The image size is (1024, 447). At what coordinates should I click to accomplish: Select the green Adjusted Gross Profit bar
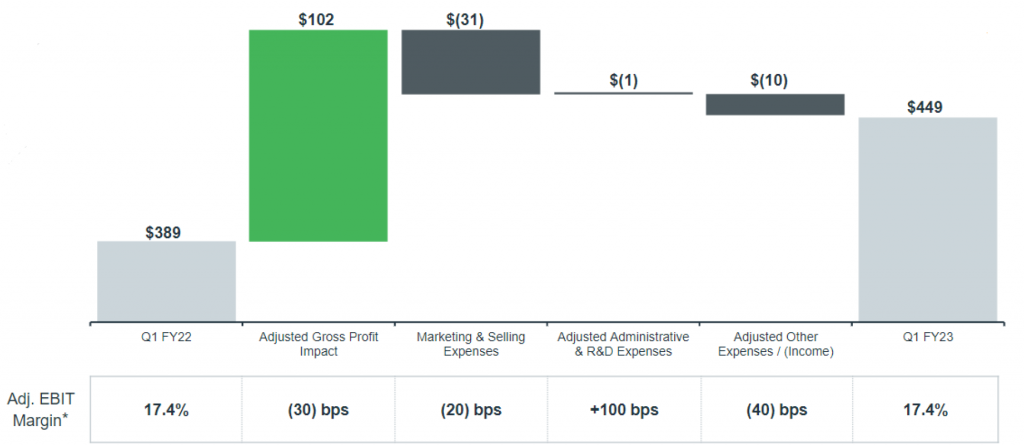click(318, 135)
